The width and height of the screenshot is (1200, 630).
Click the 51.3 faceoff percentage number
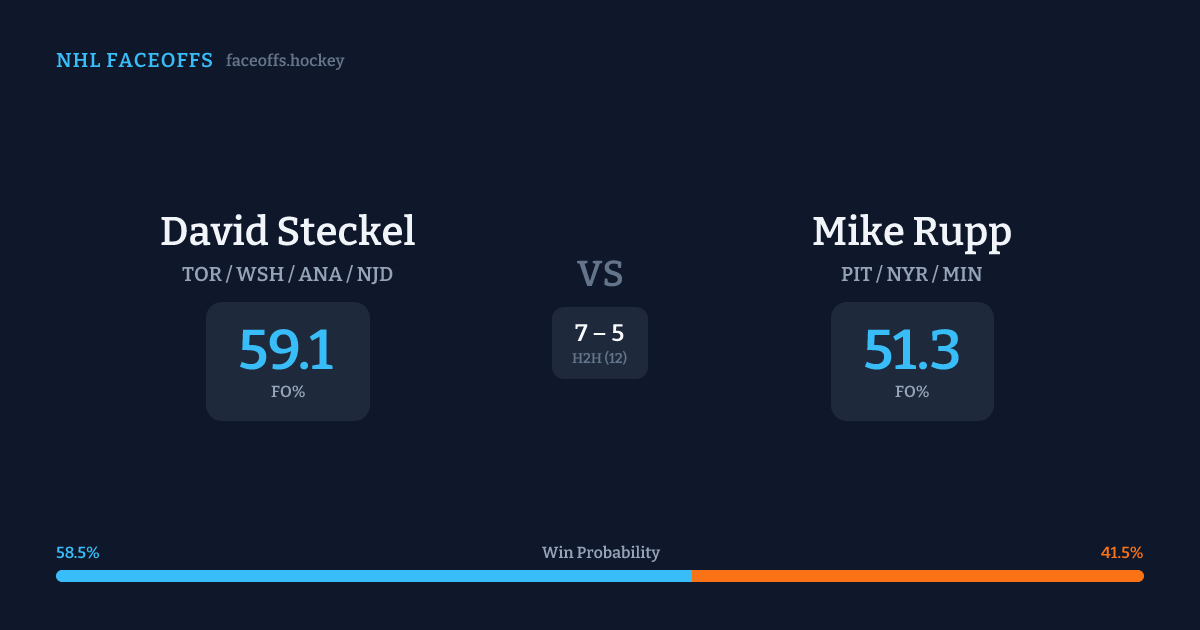tap(912, 350)
